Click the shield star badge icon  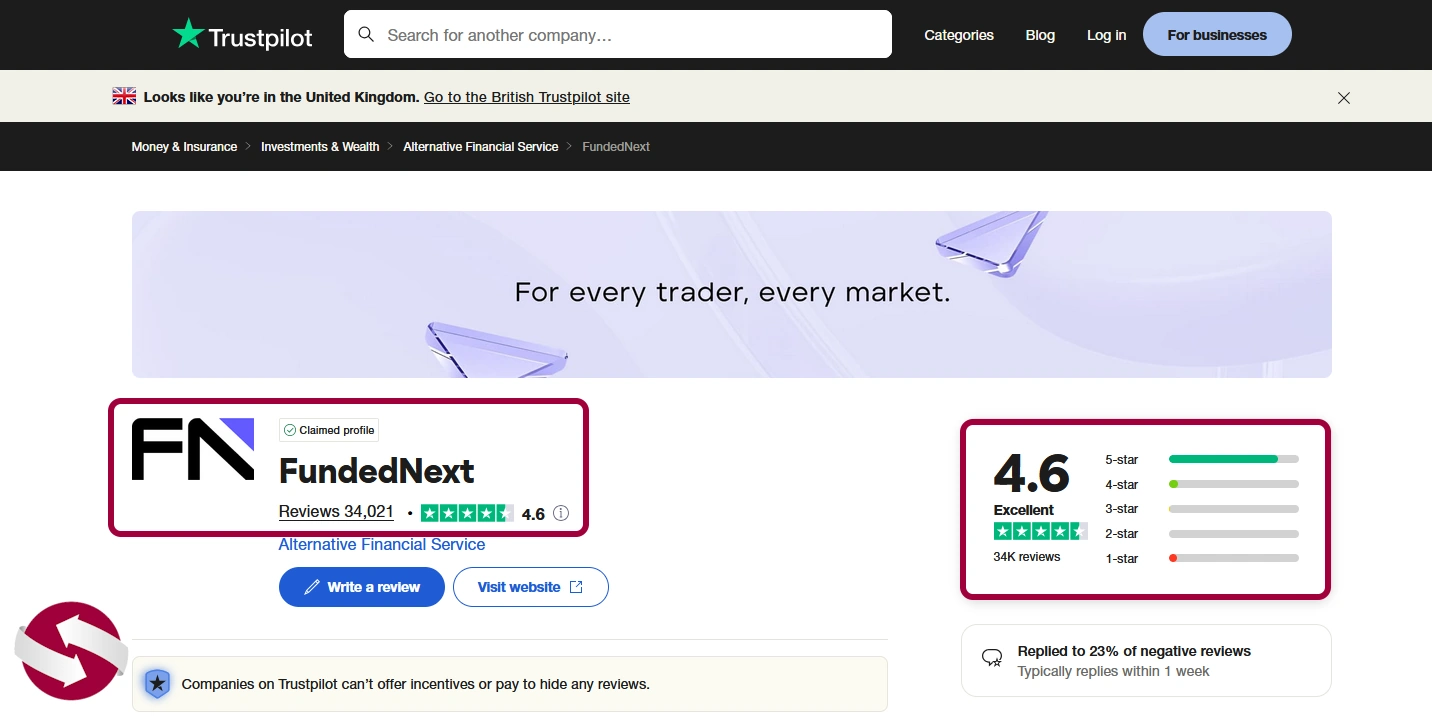pos(157,684)
